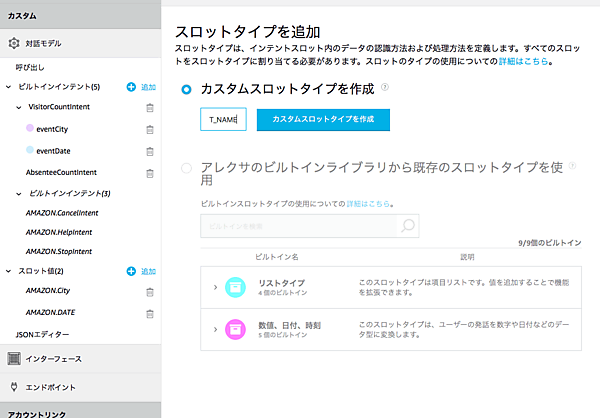Select the built-in library slot type radio option

[186, 169]
